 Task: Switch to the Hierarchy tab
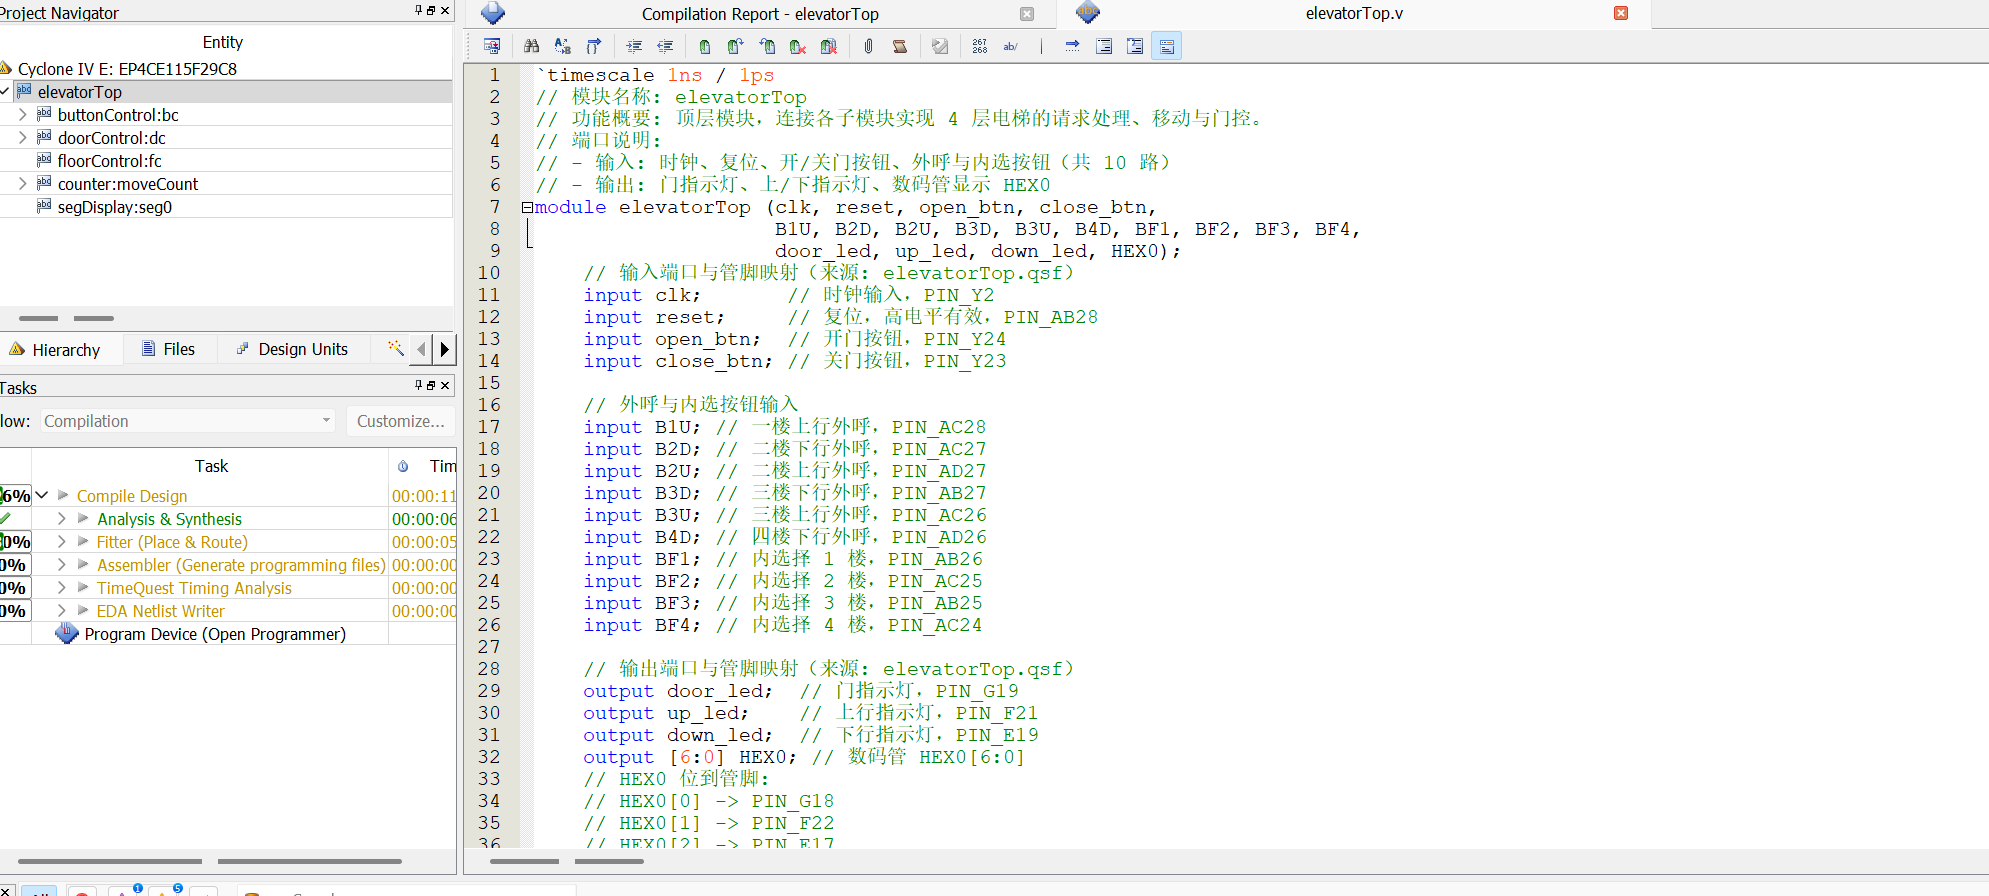pos(55,349)
